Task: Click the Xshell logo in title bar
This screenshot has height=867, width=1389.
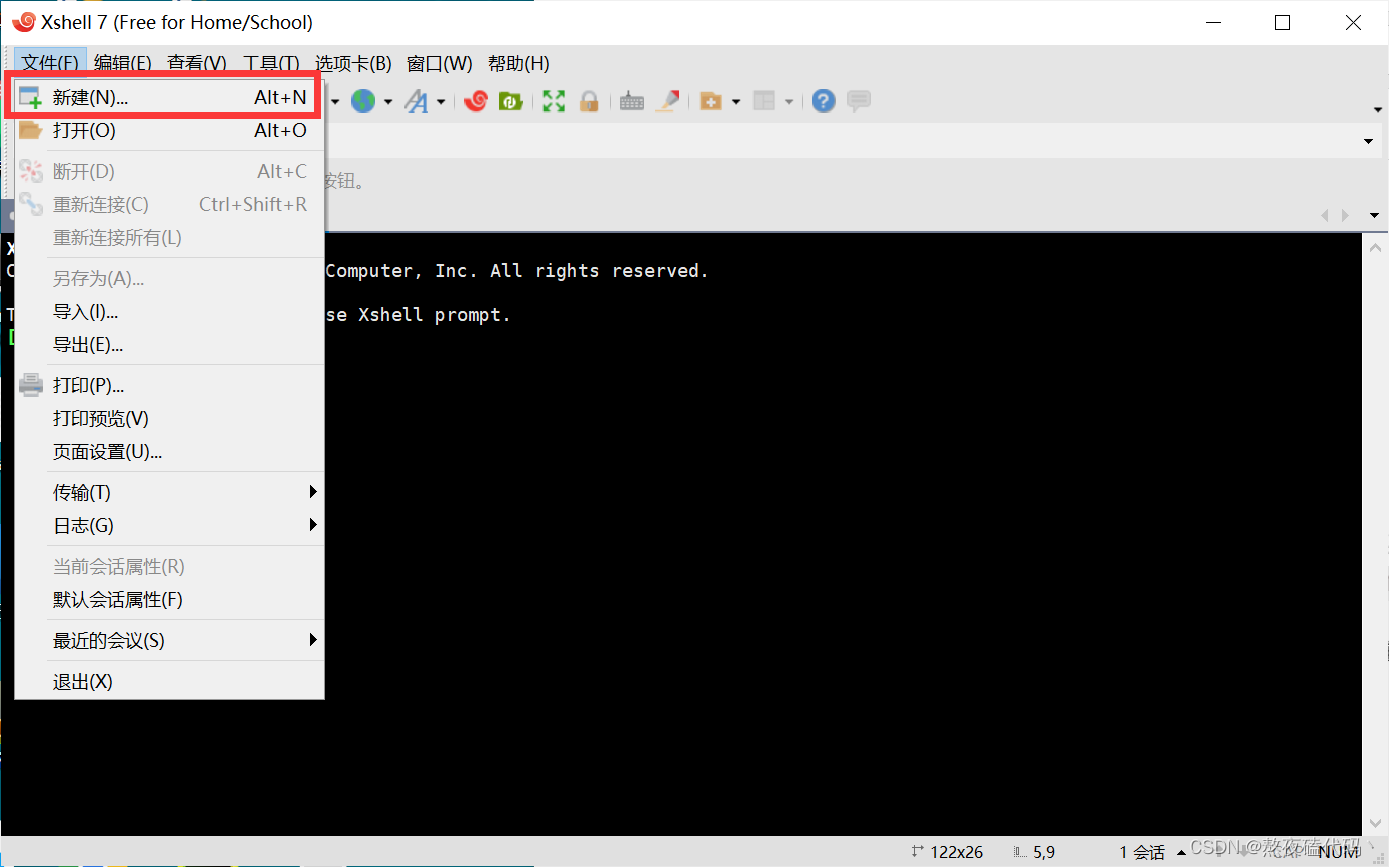Action: point(23,22)
